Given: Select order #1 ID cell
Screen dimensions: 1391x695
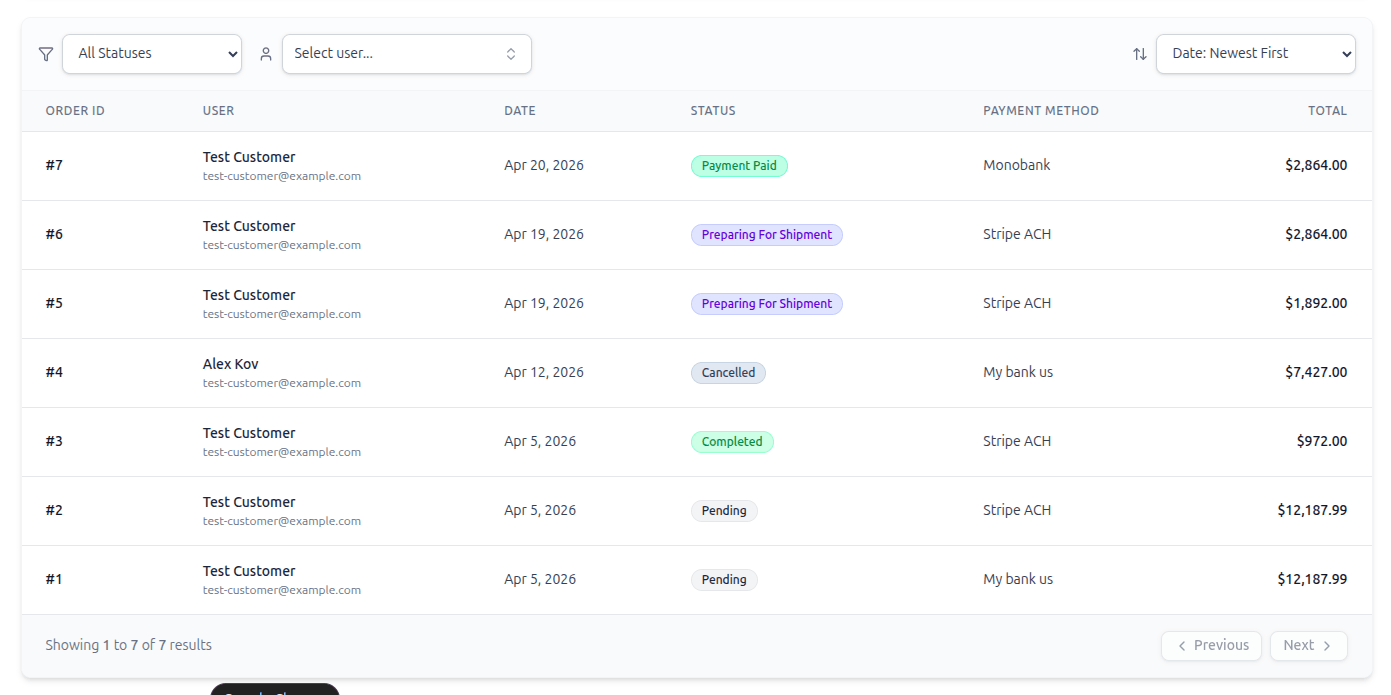Looking at the screenshot, I should coord(54,580).
